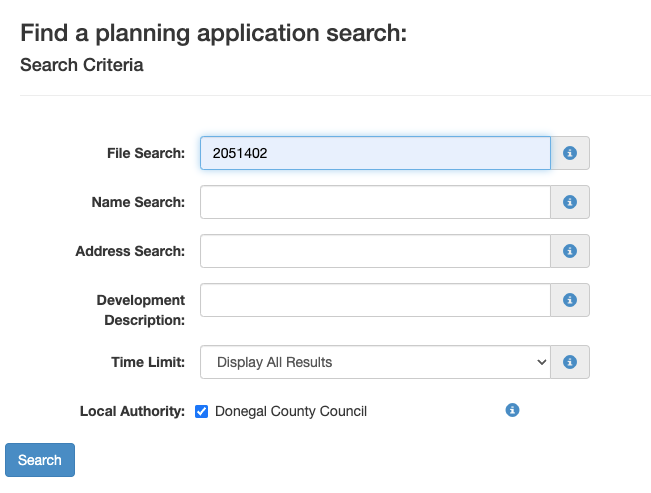Screen dimensions: 651x493
Task: Click the info icon beside Name Search
Action: [570, 202]
